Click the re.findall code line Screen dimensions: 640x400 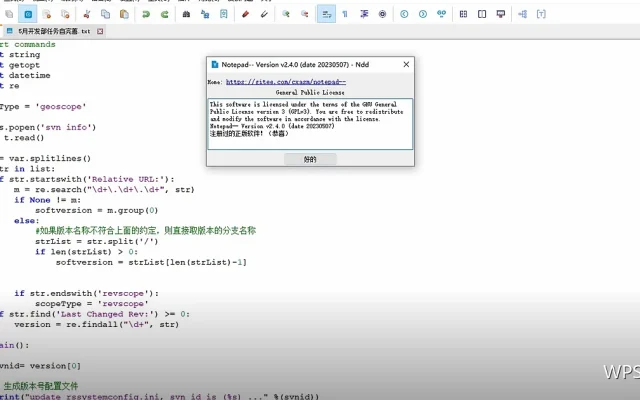(x=96, y=324)
